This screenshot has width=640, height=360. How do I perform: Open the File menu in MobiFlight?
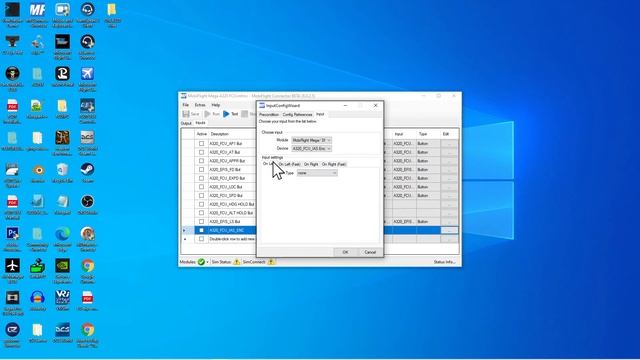coord(185,105)
